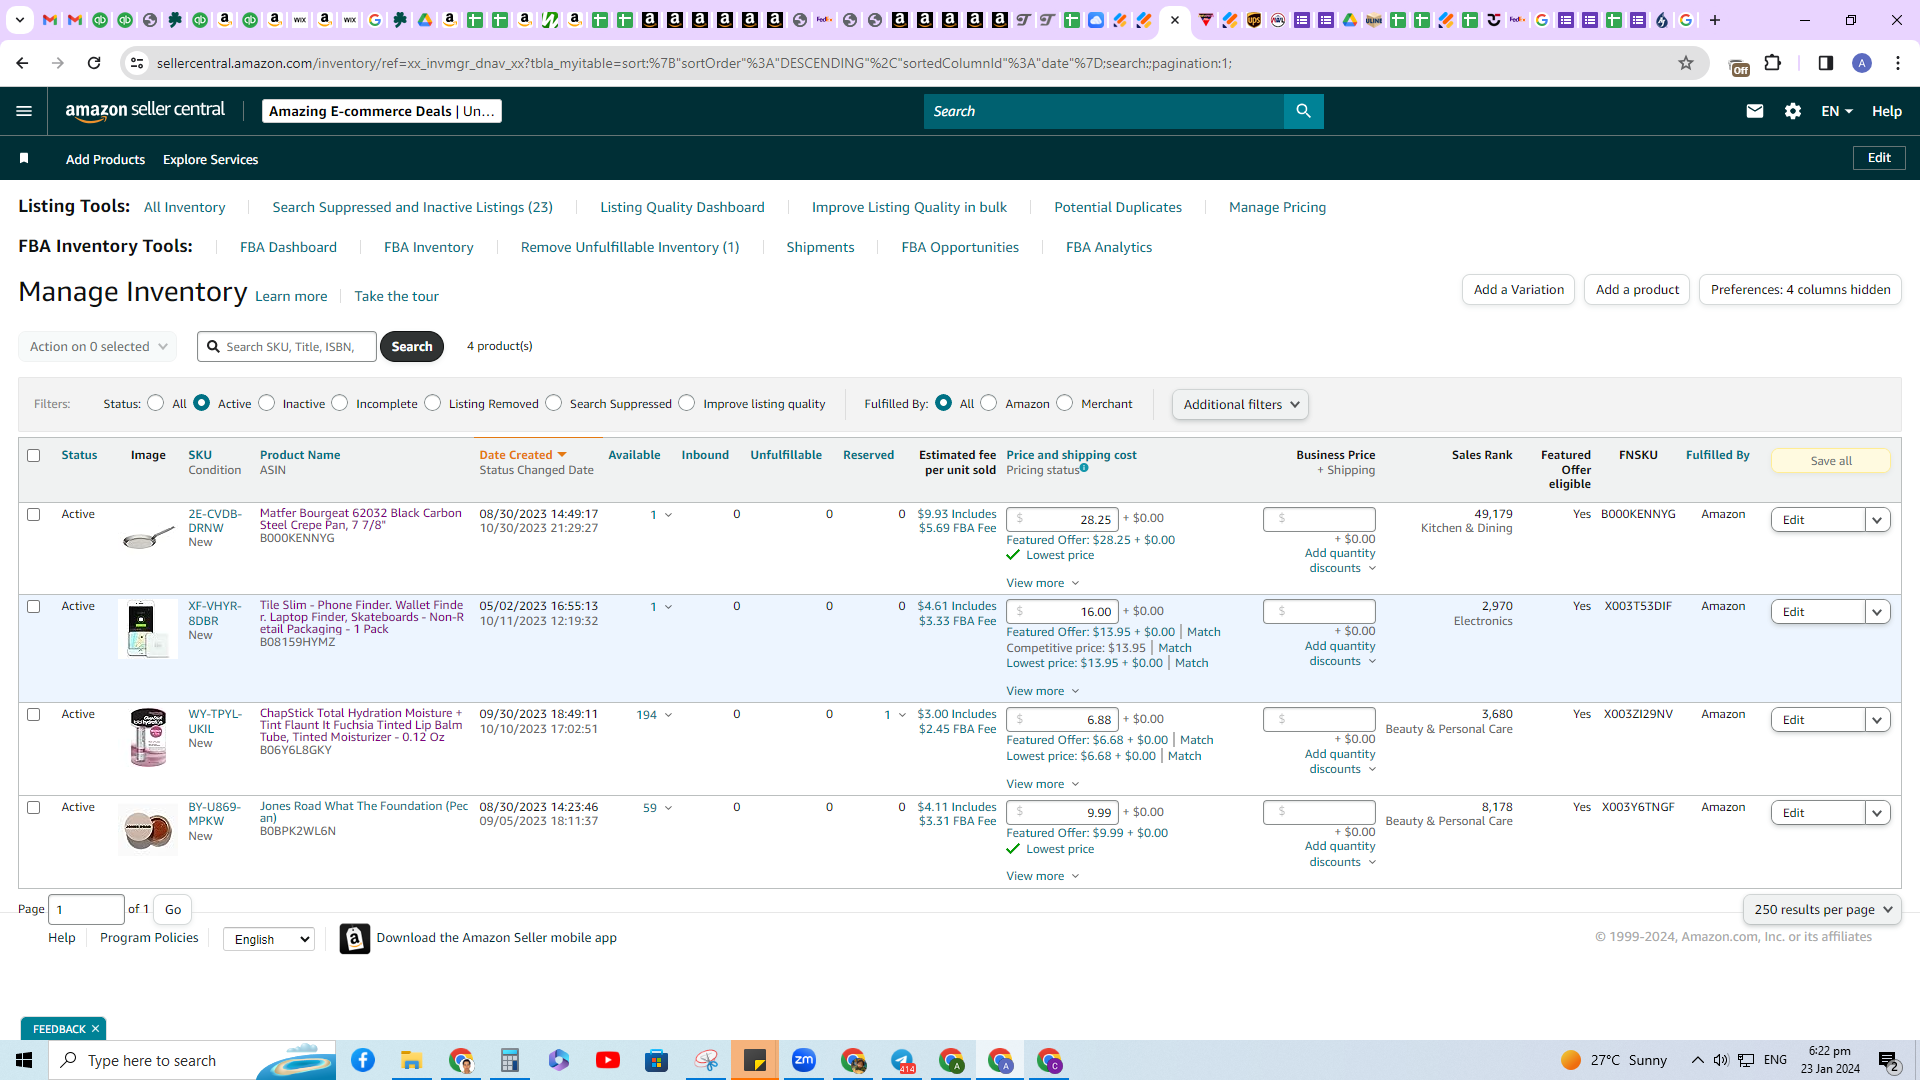Open Zoom from the taskbar

[804, 1060]
